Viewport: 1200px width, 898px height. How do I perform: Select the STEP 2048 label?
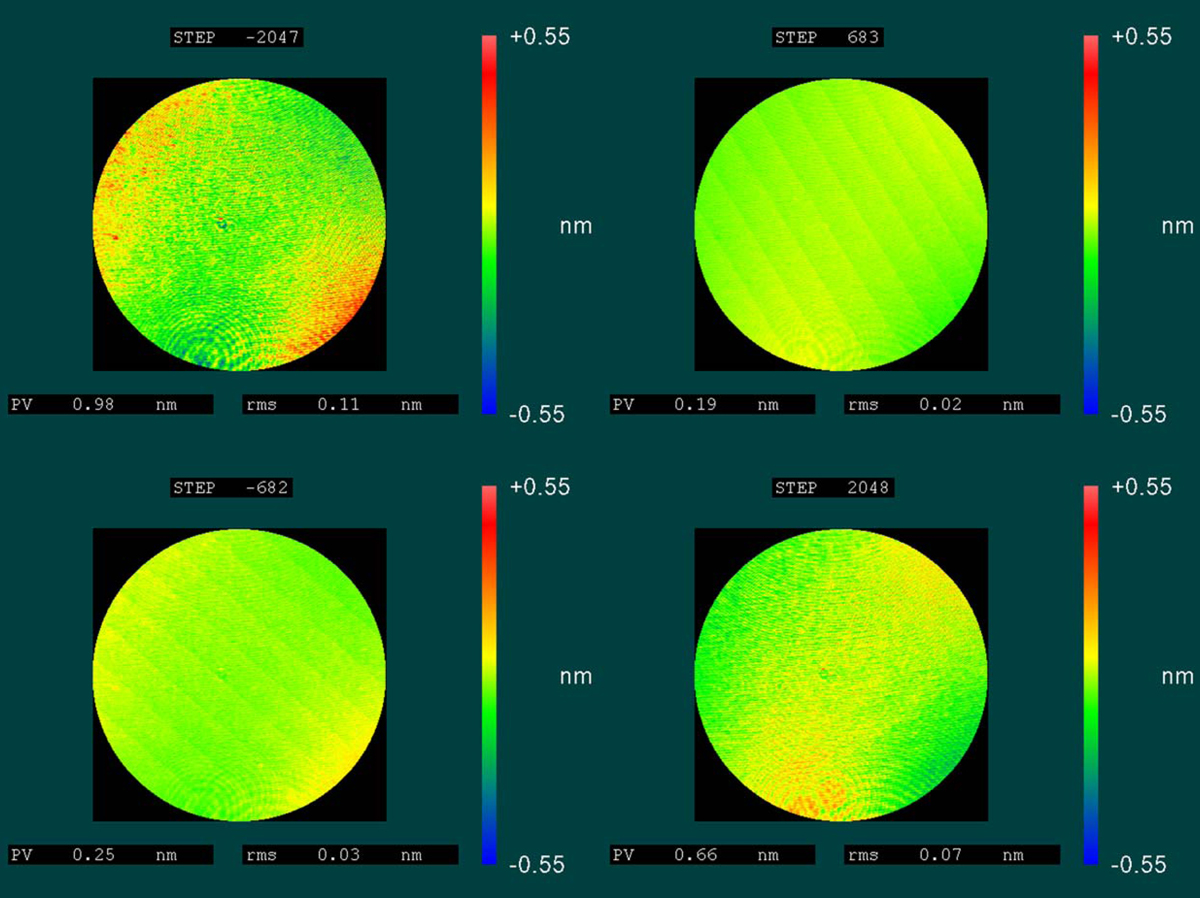coord(834,488)
